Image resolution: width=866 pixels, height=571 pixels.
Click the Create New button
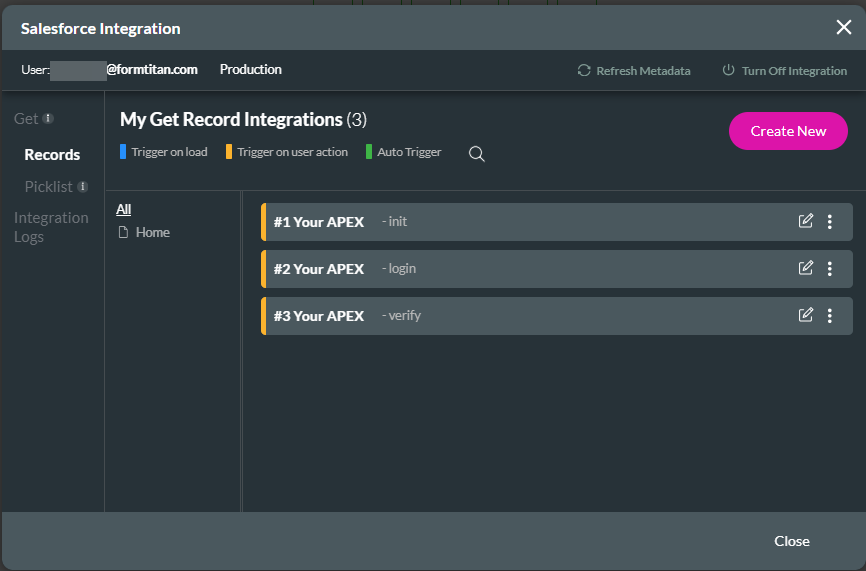coord(788,131)
